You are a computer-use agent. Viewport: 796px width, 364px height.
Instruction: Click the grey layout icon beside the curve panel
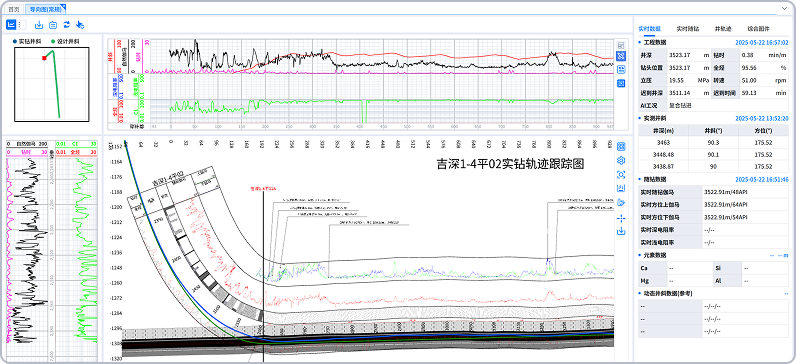point(620,45)
